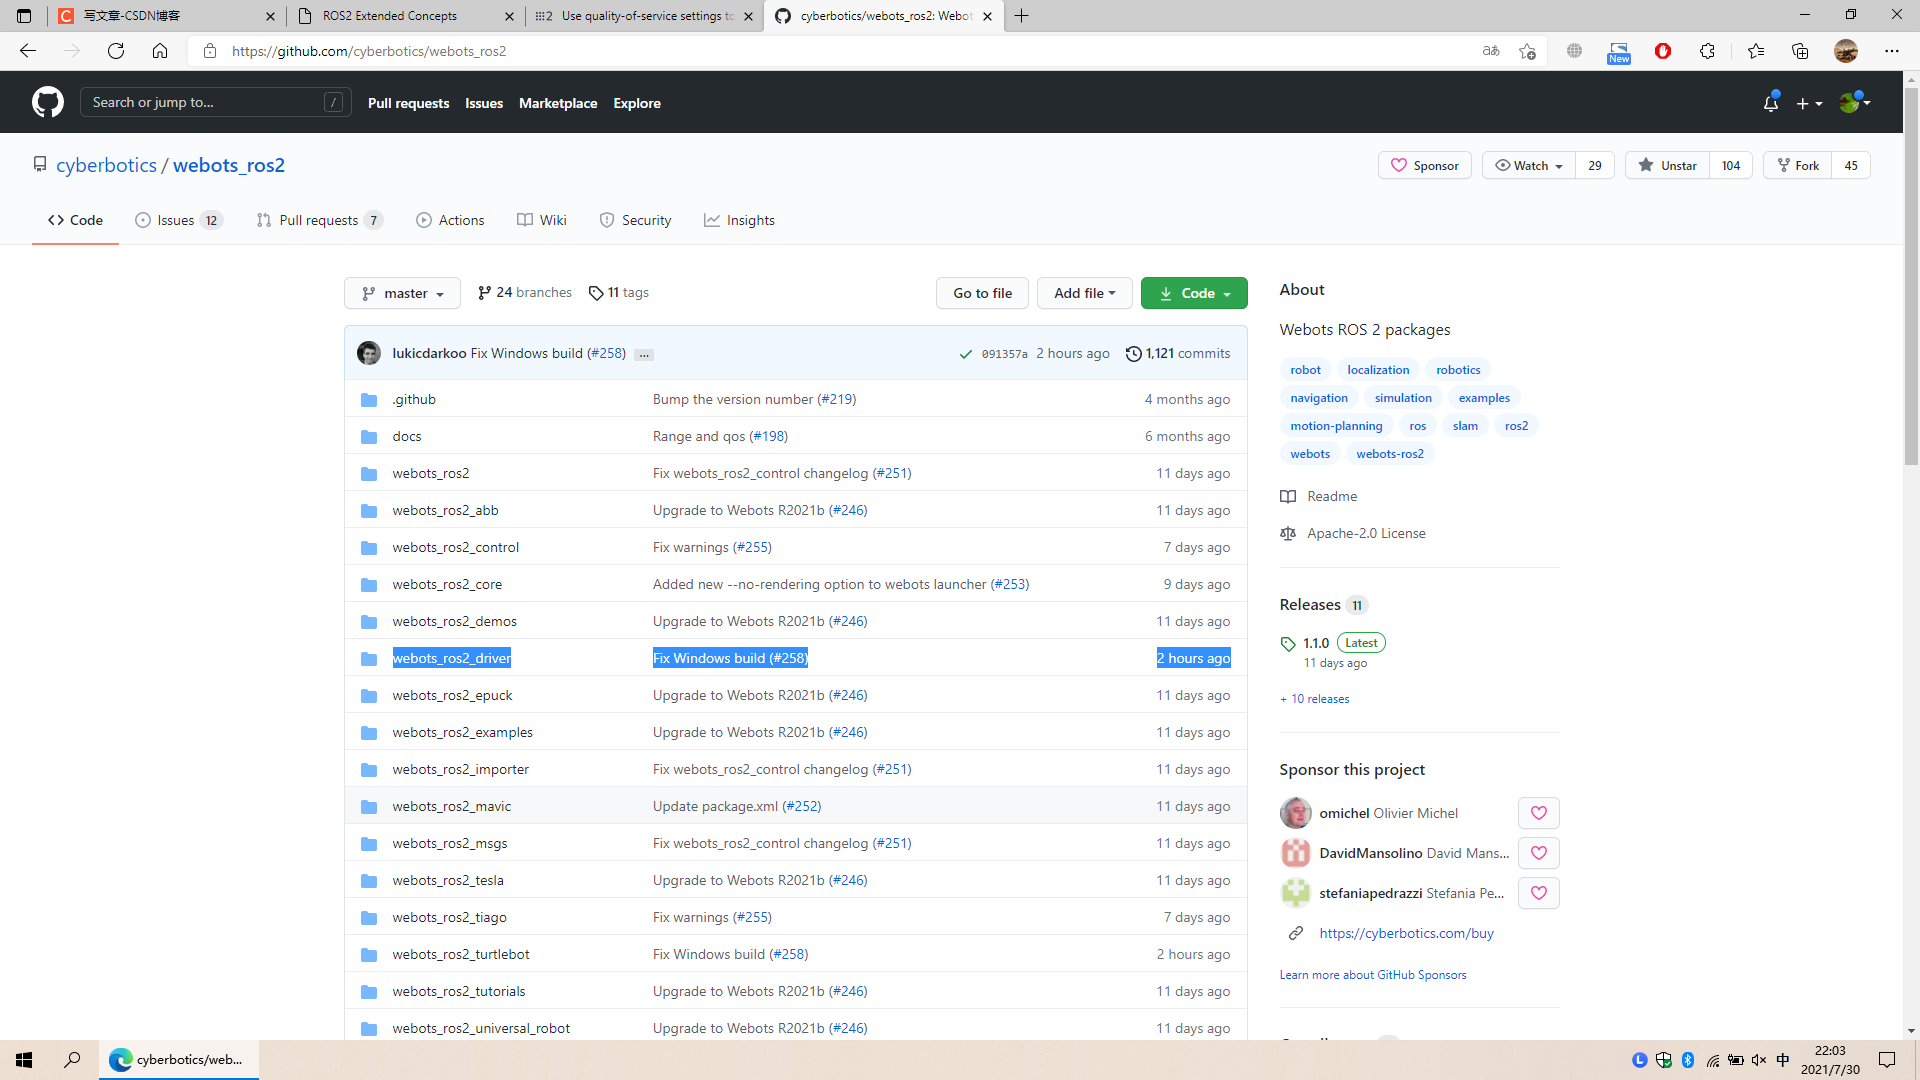
Task: Click heart sponsor button for omichel
Action: coord(1538,813)
